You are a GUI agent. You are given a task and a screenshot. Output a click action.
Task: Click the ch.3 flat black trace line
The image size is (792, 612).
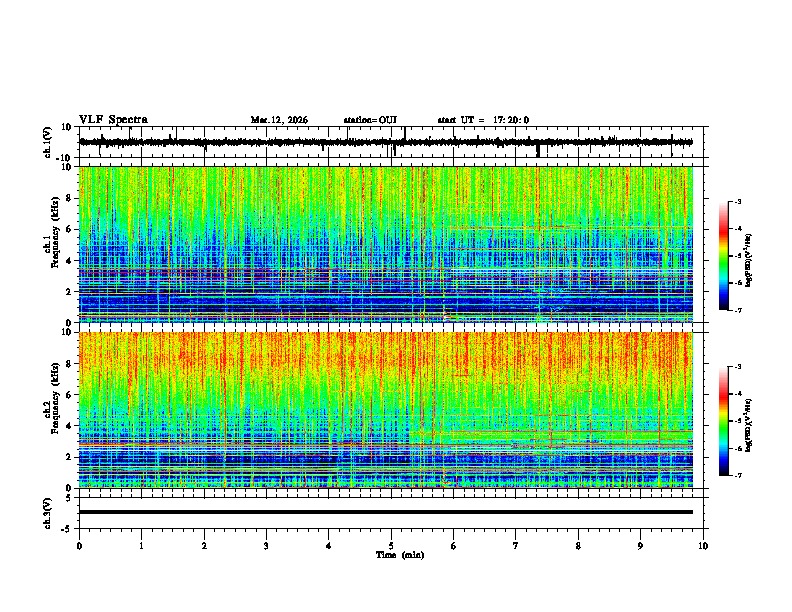tap(386, 512)
